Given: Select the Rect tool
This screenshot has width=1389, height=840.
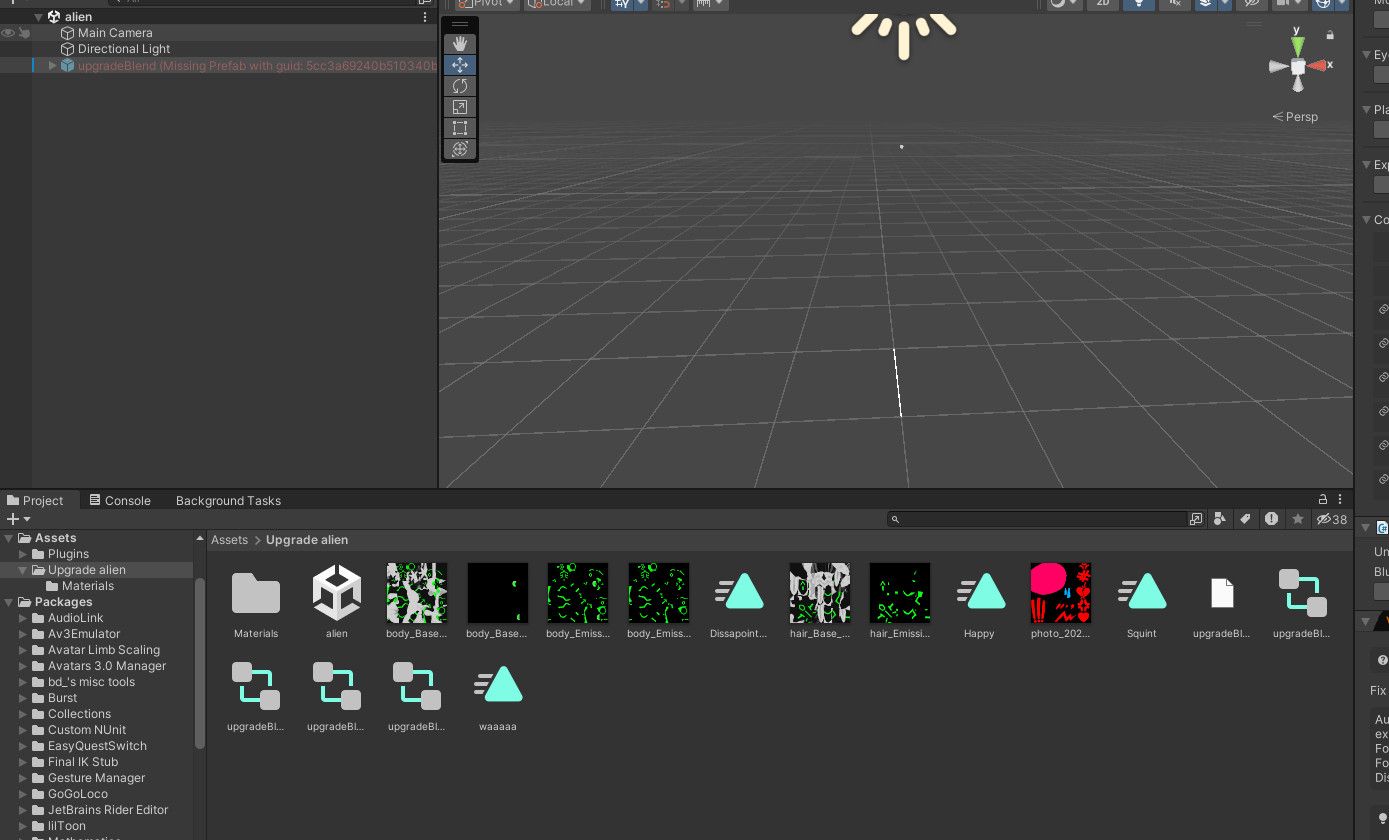Looking at the screenshot, I should 460,128.
